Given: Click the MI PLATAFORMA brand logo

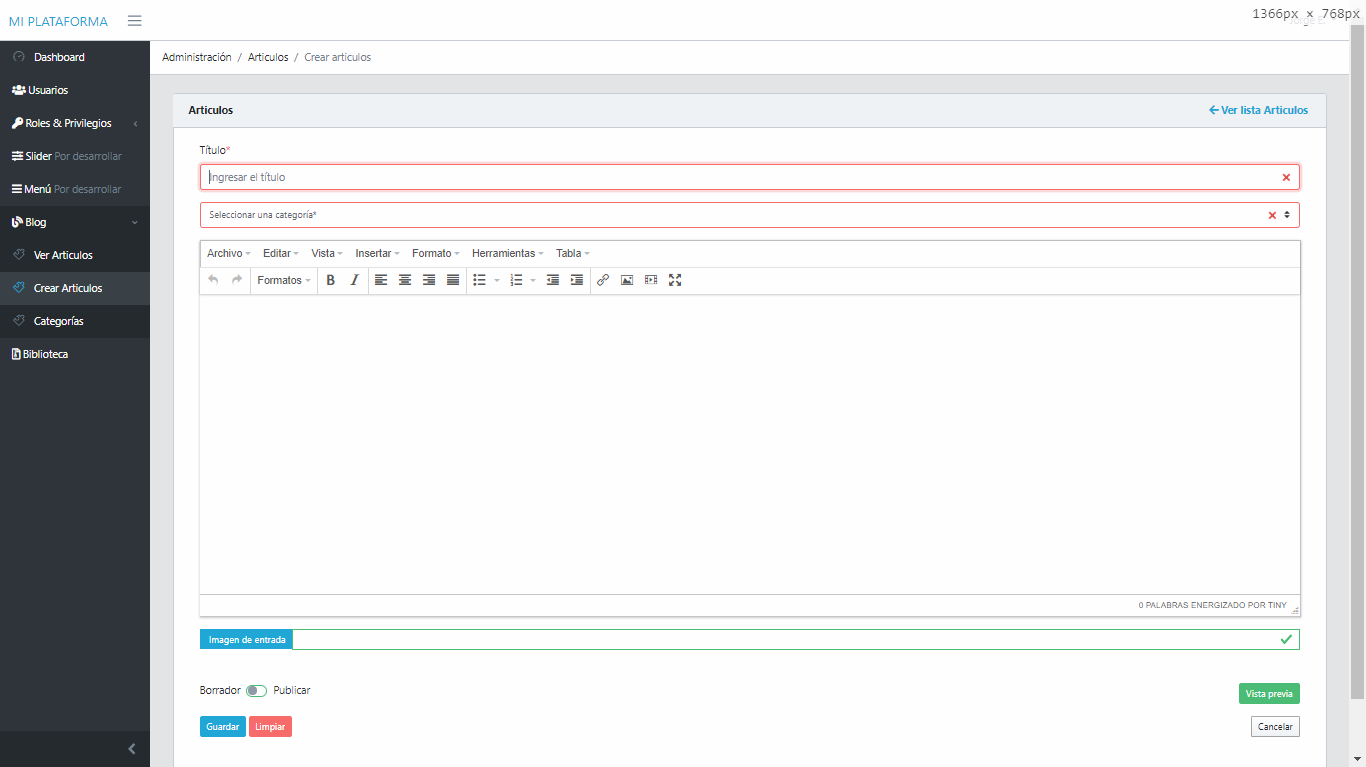Looking at the screenshot, I should pyautogui.click(x=58, y=21).
